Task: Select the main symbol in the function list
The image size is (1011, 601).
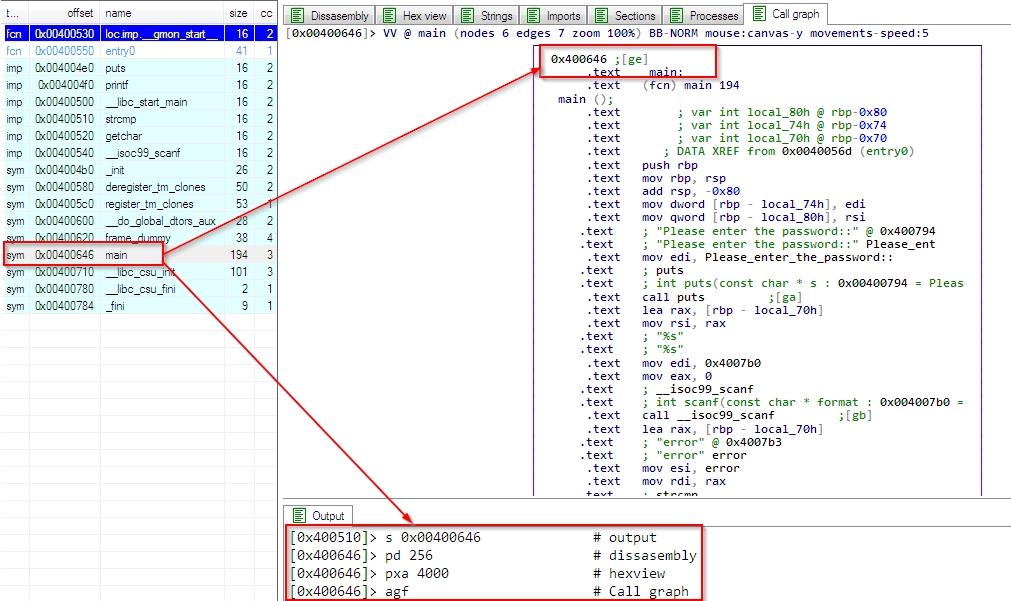Action: 139,255
